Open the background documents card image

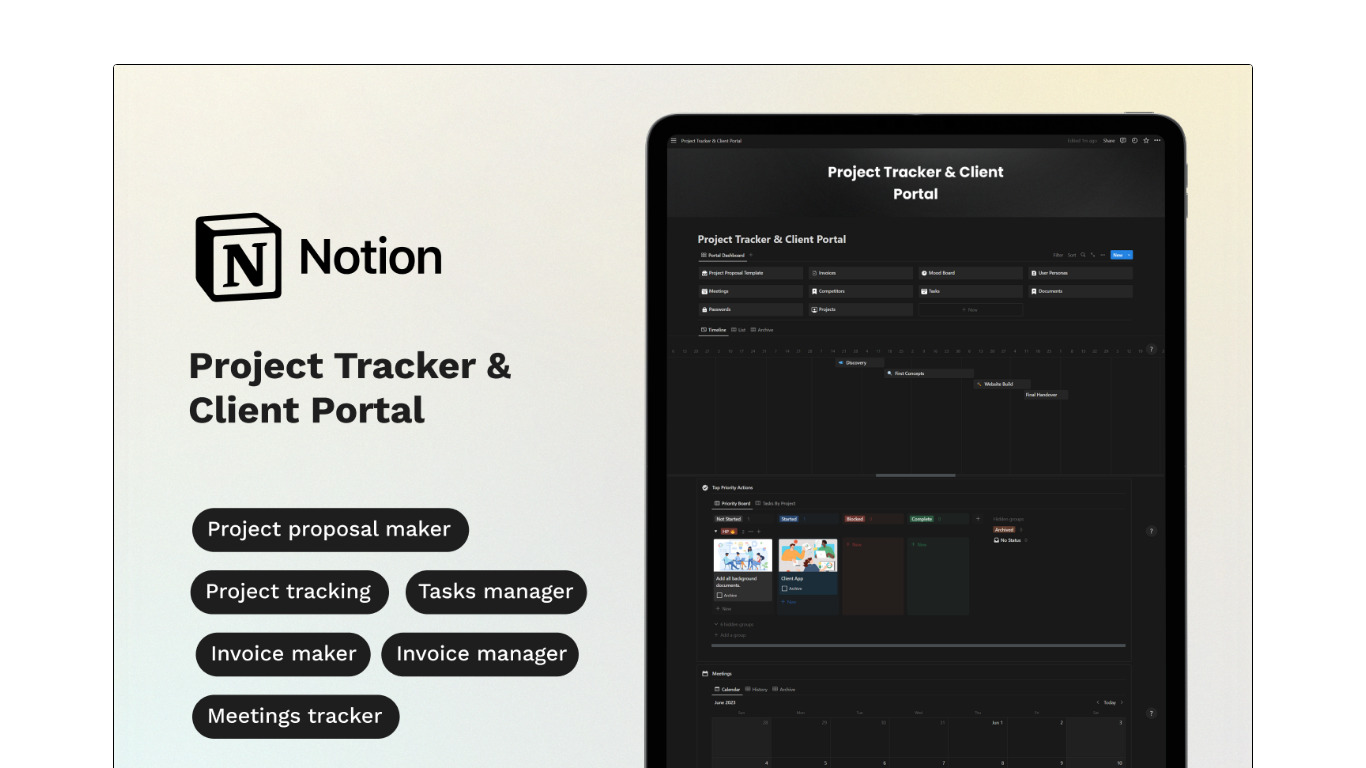tap(743, 555)
